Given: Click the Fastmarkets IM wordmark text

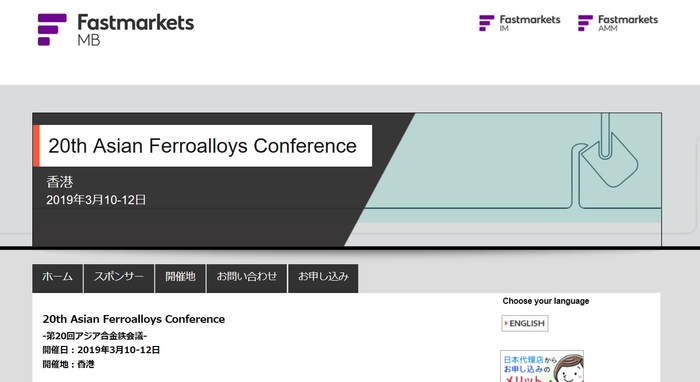Looking at the screenshot, I should (530, 23).
